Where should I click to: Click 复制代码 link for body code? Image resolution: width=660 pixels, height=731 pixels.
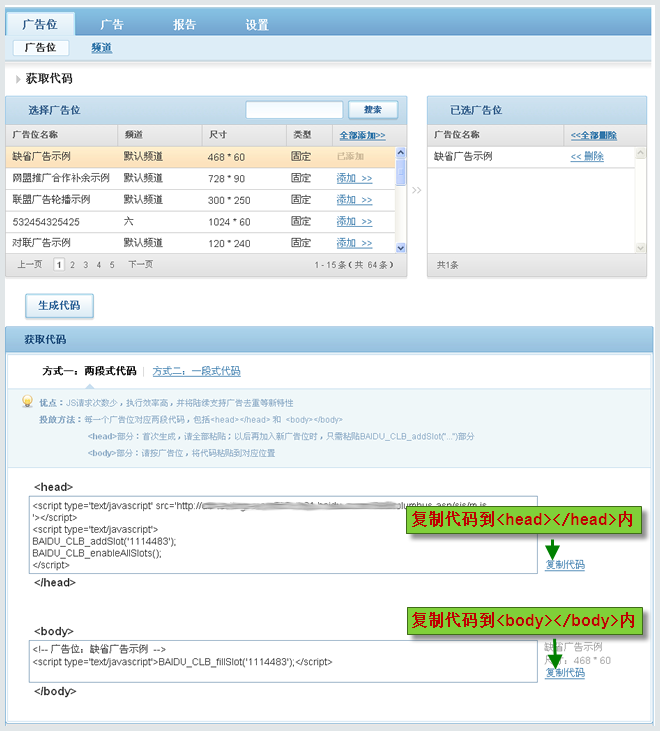pos(565,672)
